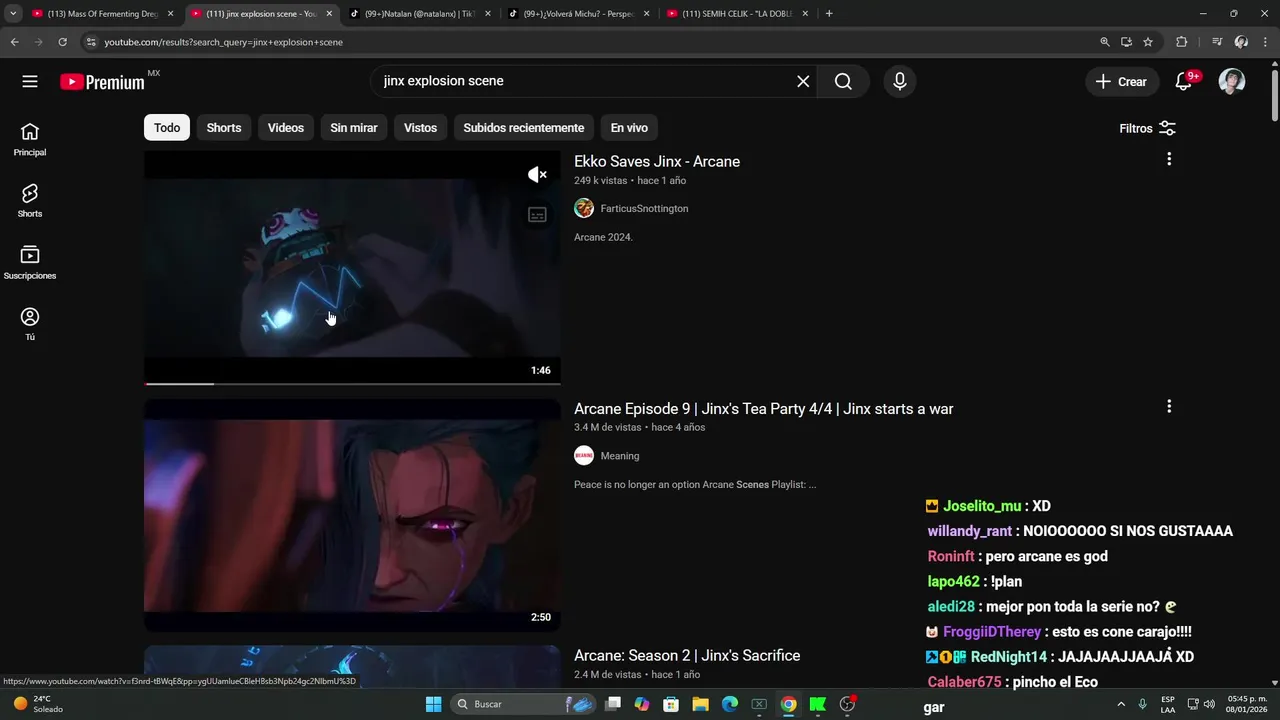
Task: Toggle captions on the video preview
Action: (x=537, y=215)
